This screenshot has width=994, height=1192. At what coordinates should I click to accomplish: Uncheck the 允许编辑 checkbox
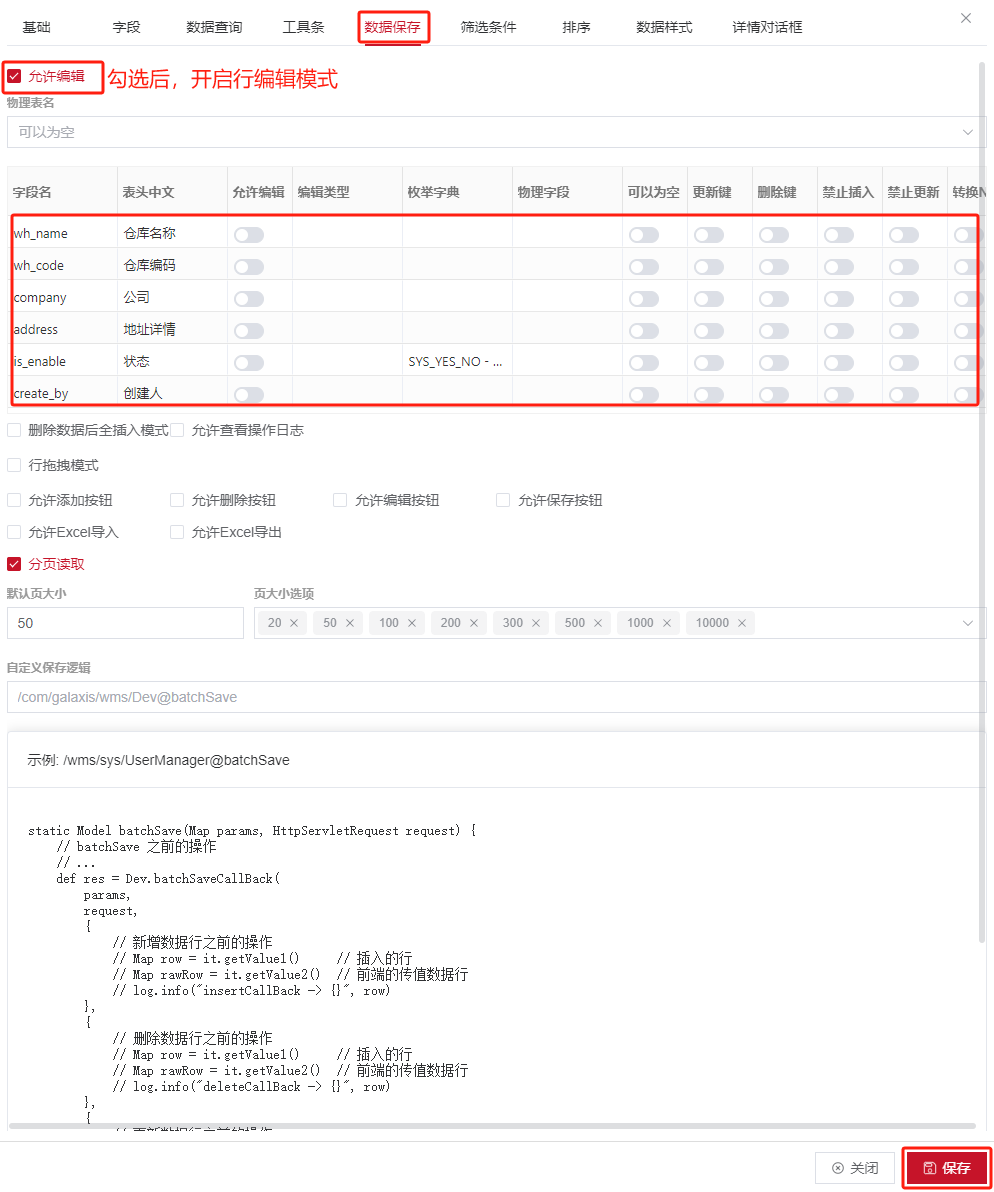click(14, 76)
